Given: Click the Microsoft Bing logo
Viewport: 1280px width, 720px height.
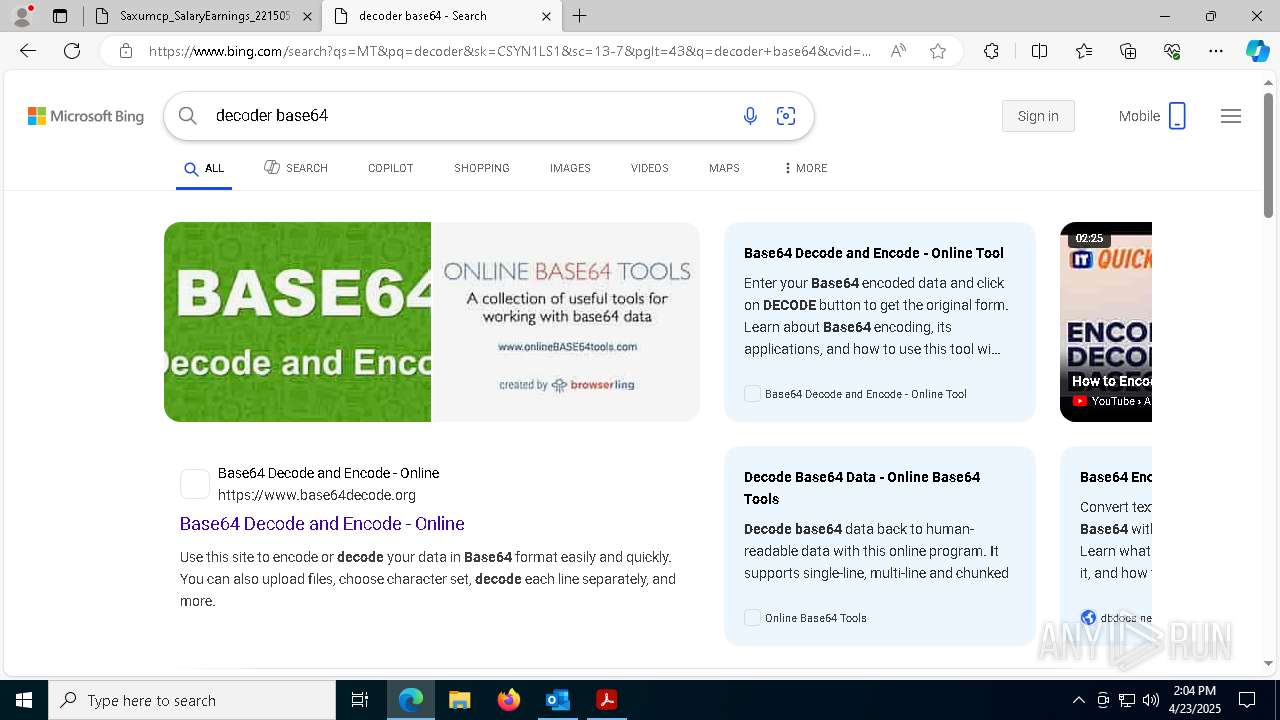Looking at the screenshot, I should click(x=86, y=116).
